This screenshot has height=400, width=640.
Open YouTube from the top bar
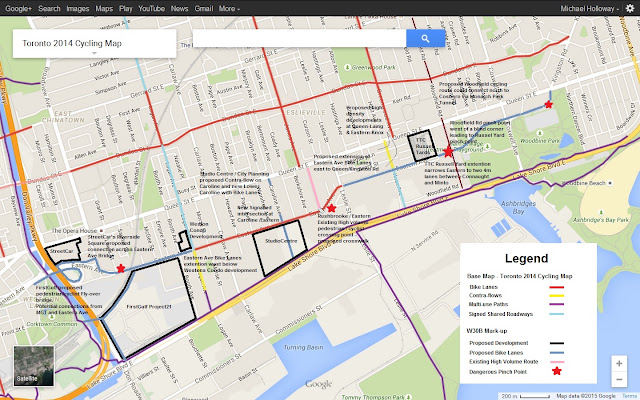(151, 8)
